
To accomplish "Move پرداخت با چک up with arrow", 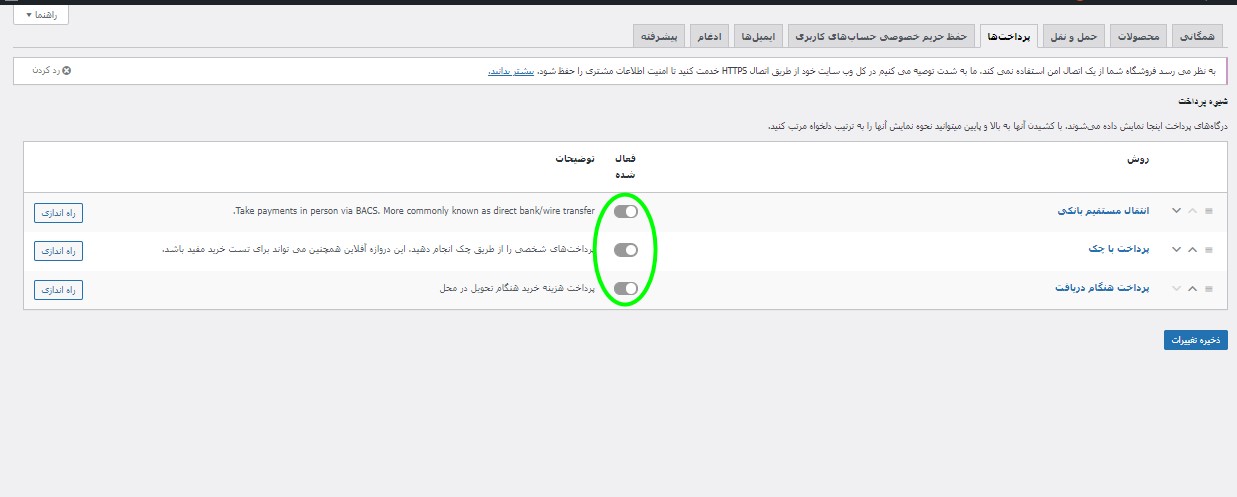I will 1192,249.
